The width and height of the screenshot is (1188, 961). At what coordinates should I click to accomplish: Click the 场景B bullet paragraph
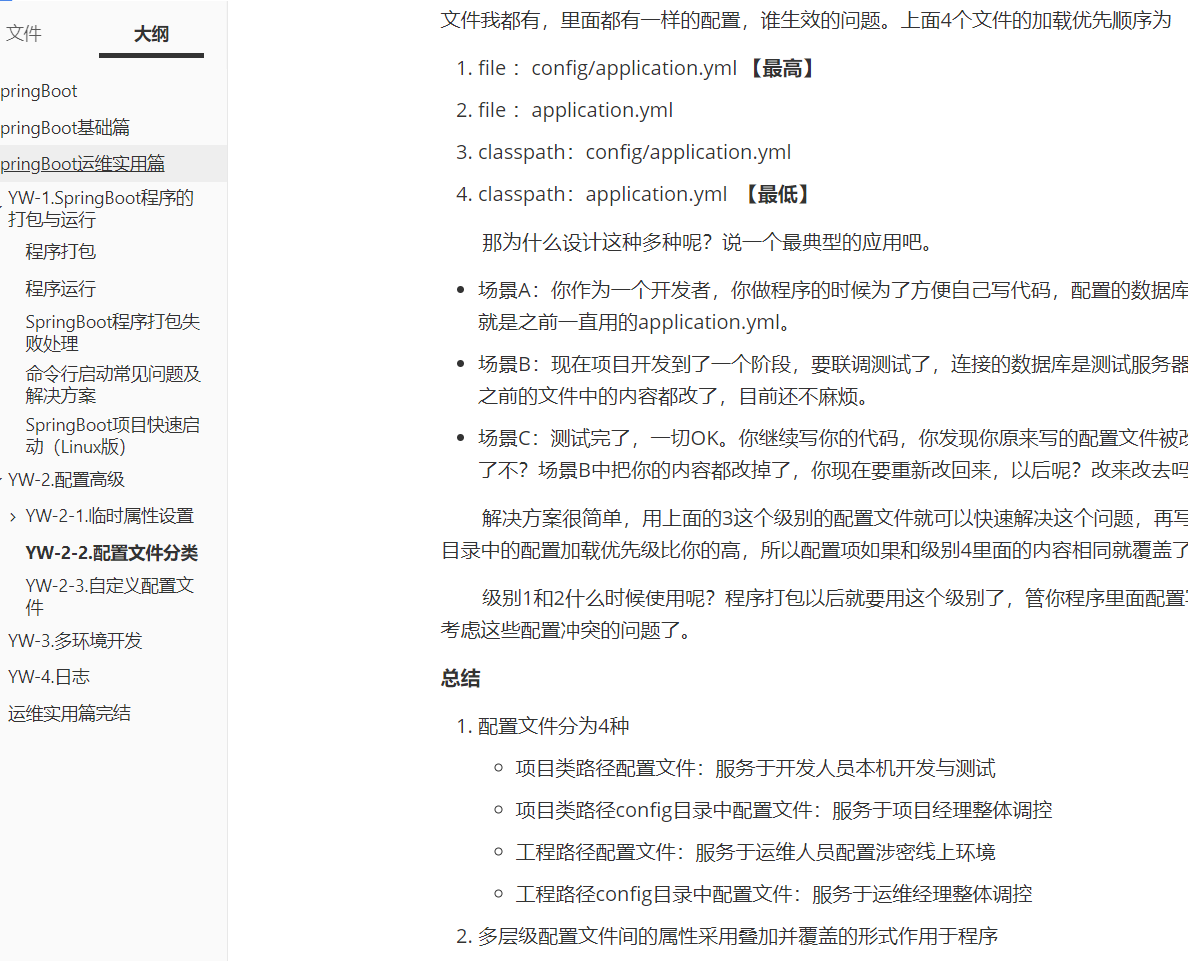pyautogui.click(x=833, y=380)
